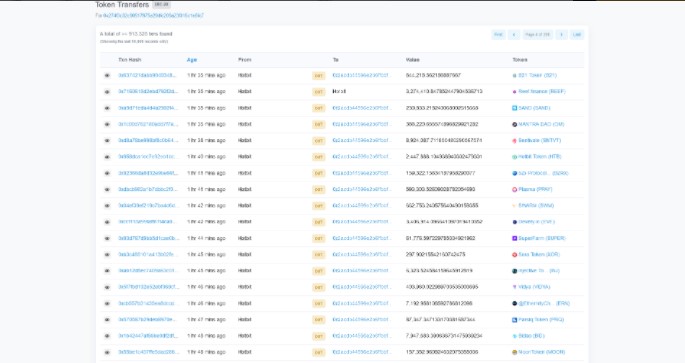
Task: Go to previous page with left arrow
Action: click(x=514, y=35)
